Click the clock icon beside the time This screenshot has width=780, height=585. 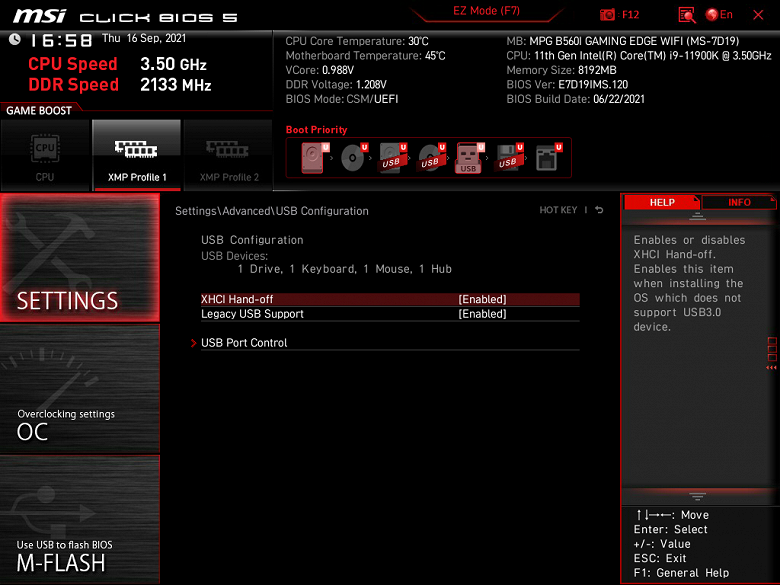coord(15,39)
